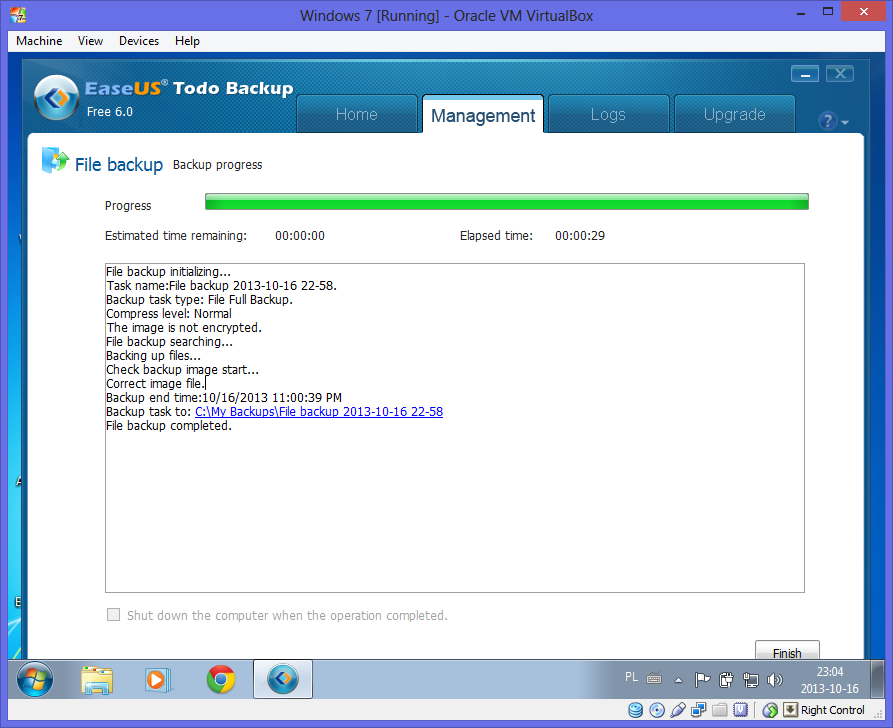Expand the help dropdown arrow
893x728 pixels.
point(845,122)
